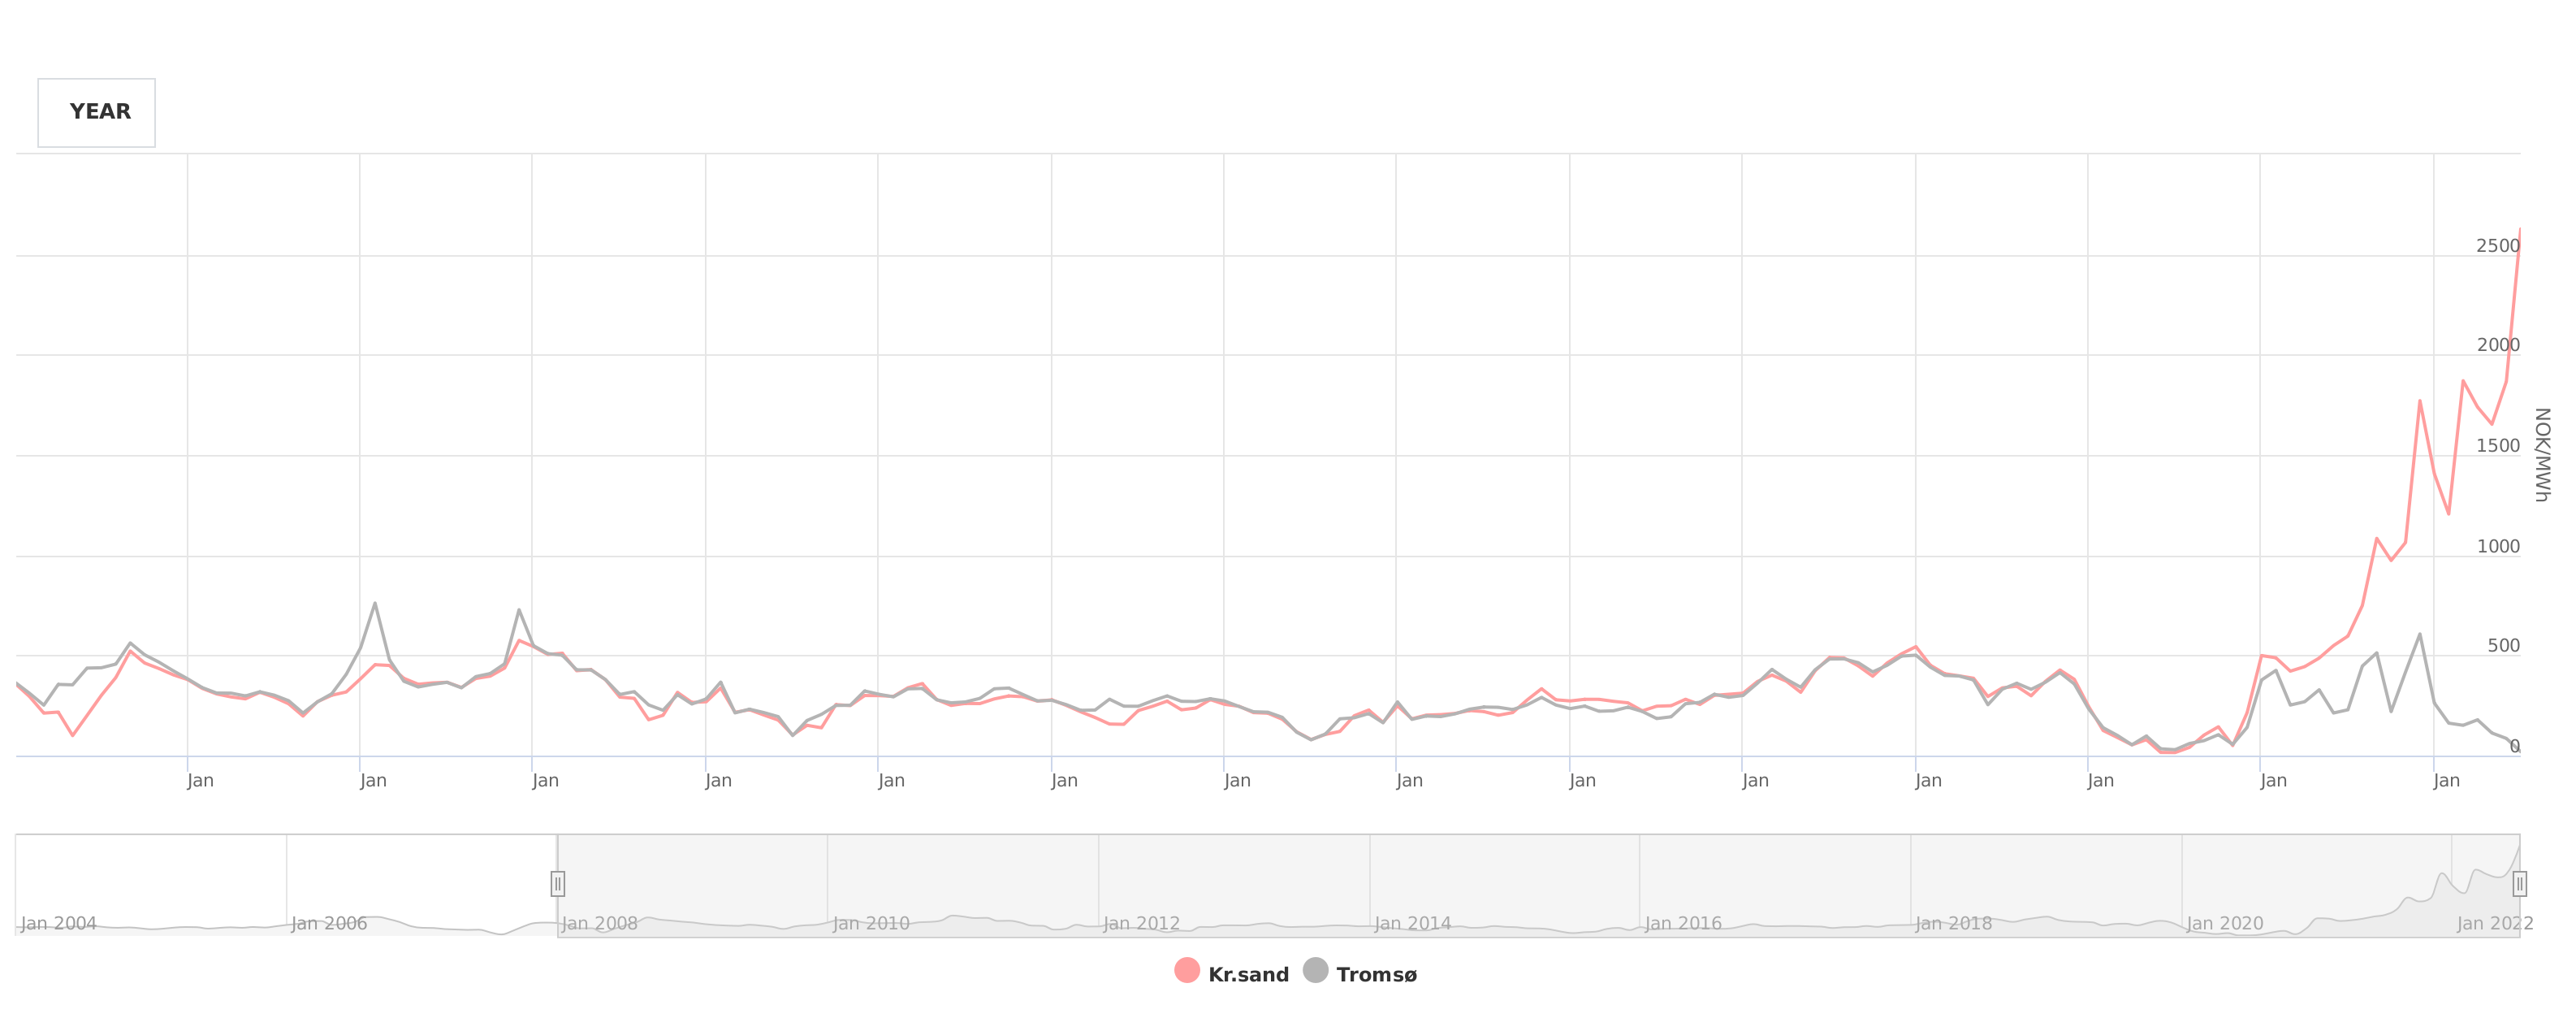Click the 1500 y-axis label
Image resolution: width=2576 pixels, height=1031 pixels.
pos(2498,446)
